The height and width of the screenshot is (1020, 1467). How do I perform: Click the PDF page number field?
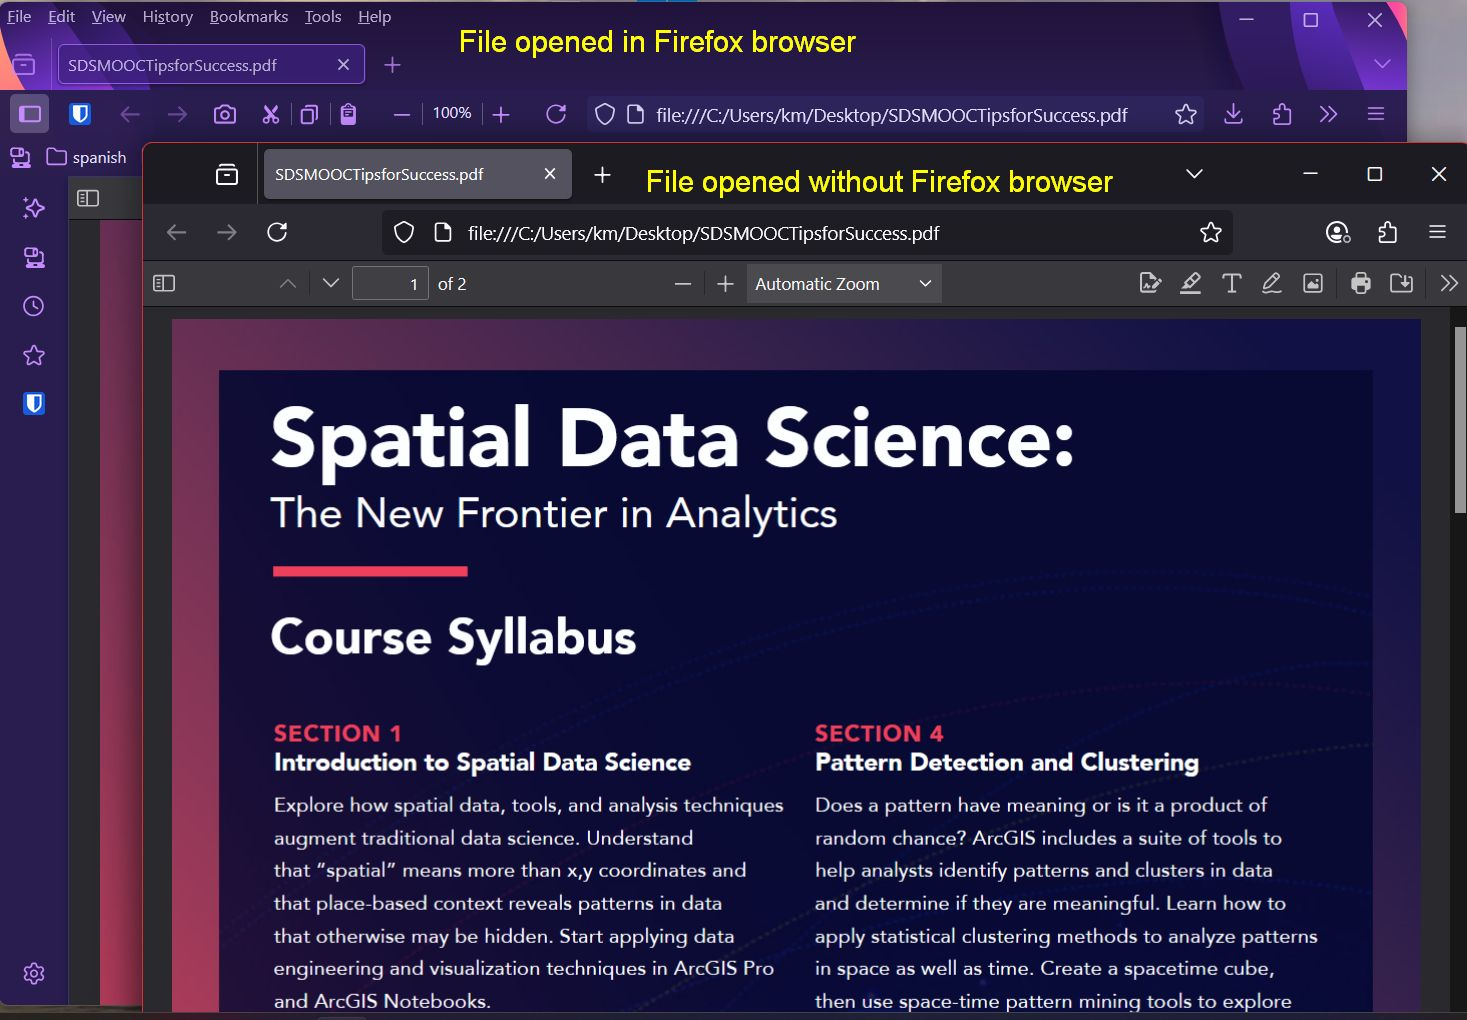[x=390, y=284]
